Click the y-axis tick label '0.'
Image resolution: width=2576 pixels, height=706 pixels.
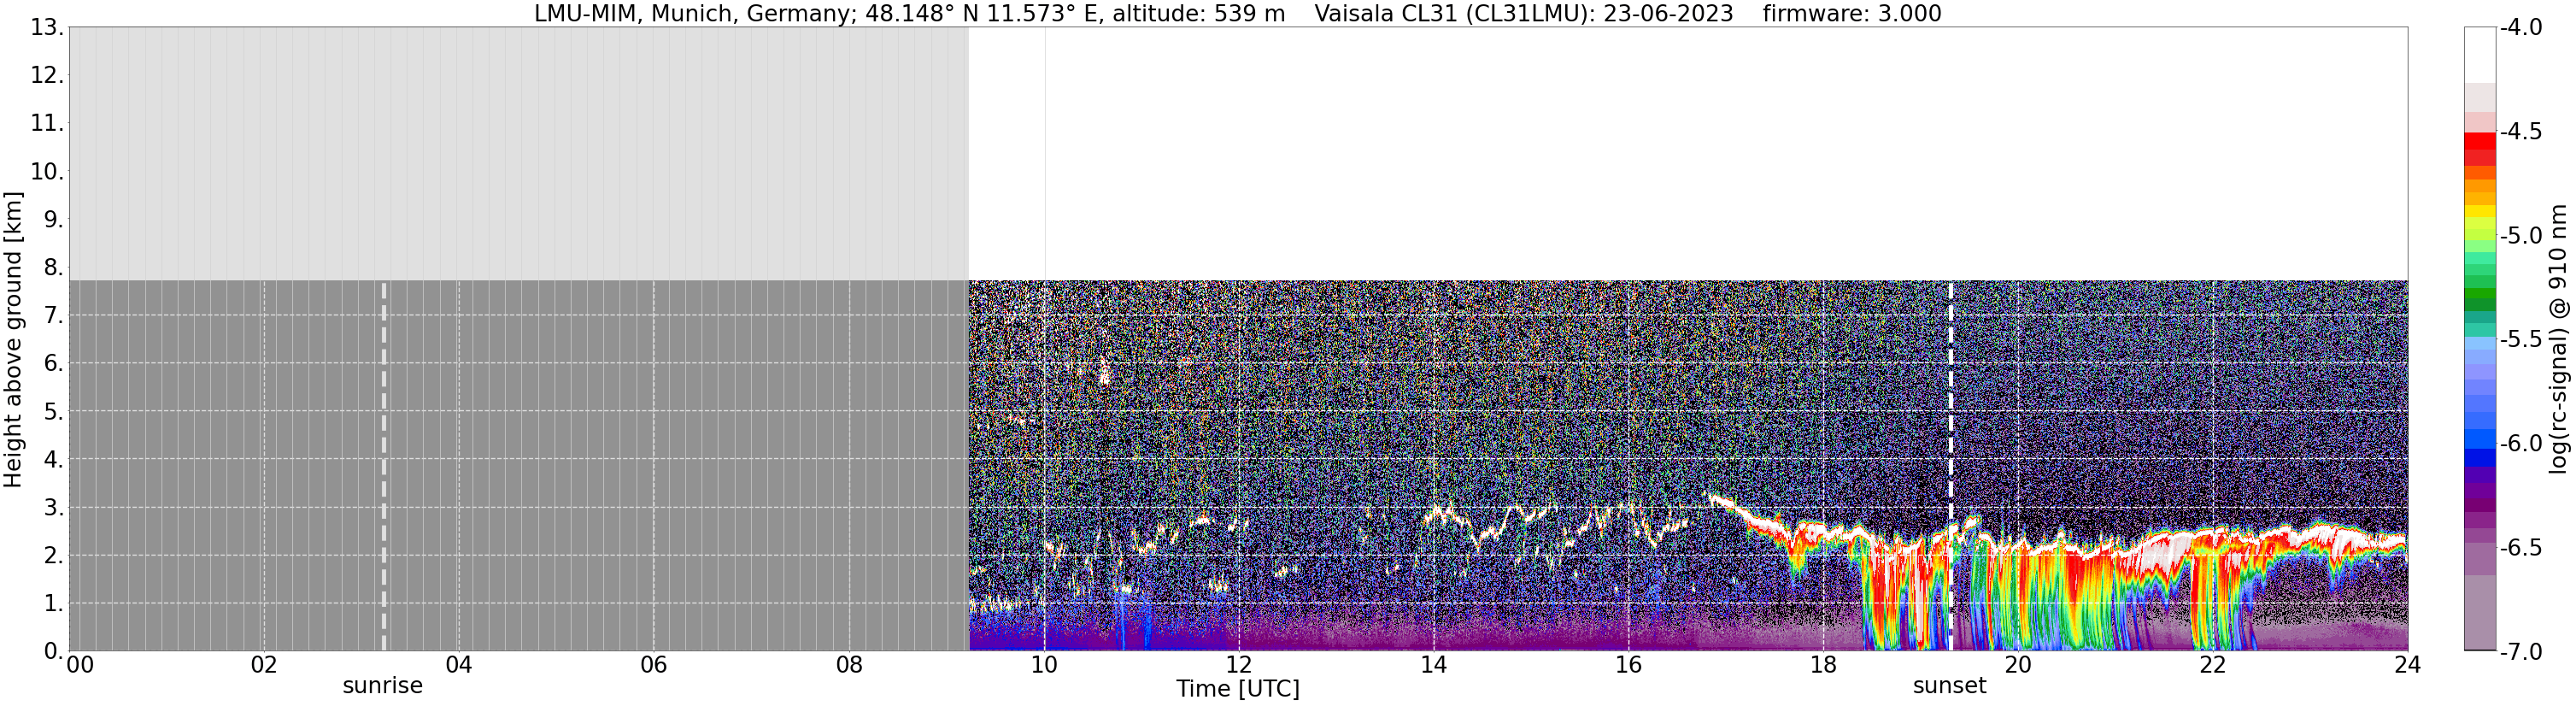click(x=54, y=652)
